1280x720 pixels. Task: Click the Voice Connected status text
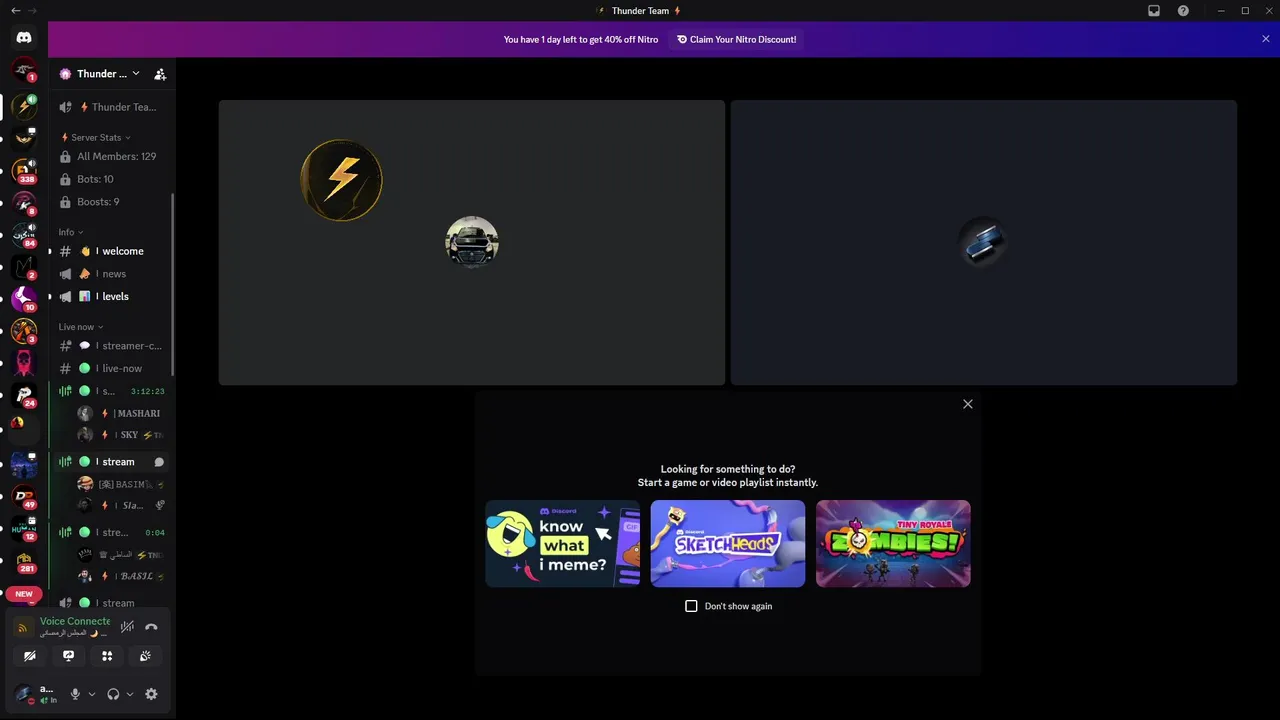[x=75, y=621]
